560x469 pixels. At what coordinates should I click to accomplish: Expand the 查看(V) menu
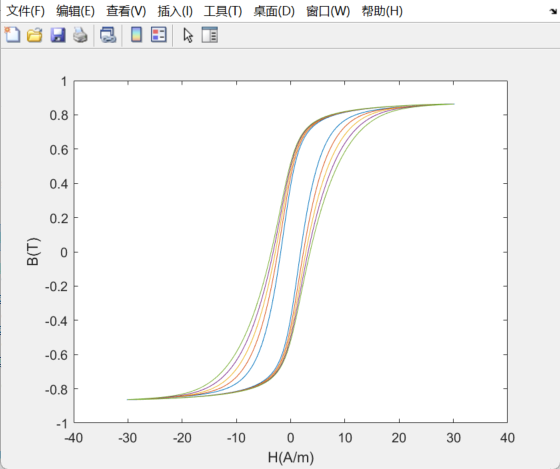[126, 11]
